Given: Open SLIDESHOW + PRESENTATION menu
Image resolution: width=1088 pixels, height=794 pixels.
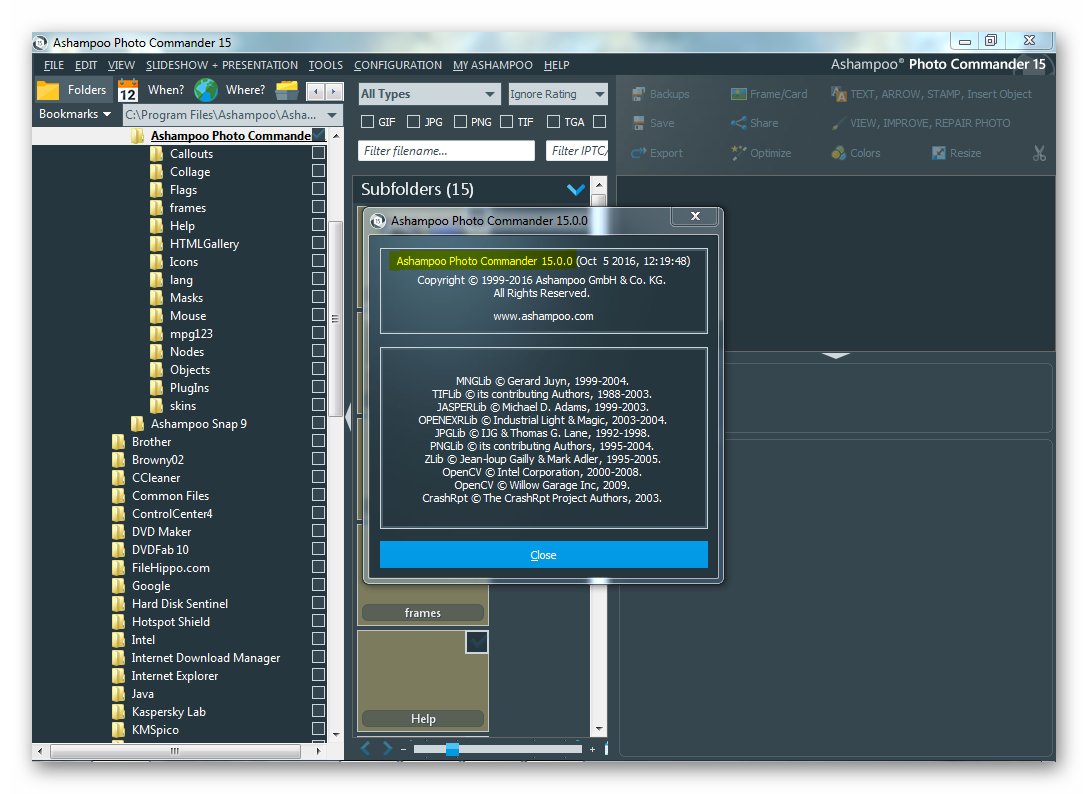Looking at the screenshot, I should [221, 65].
